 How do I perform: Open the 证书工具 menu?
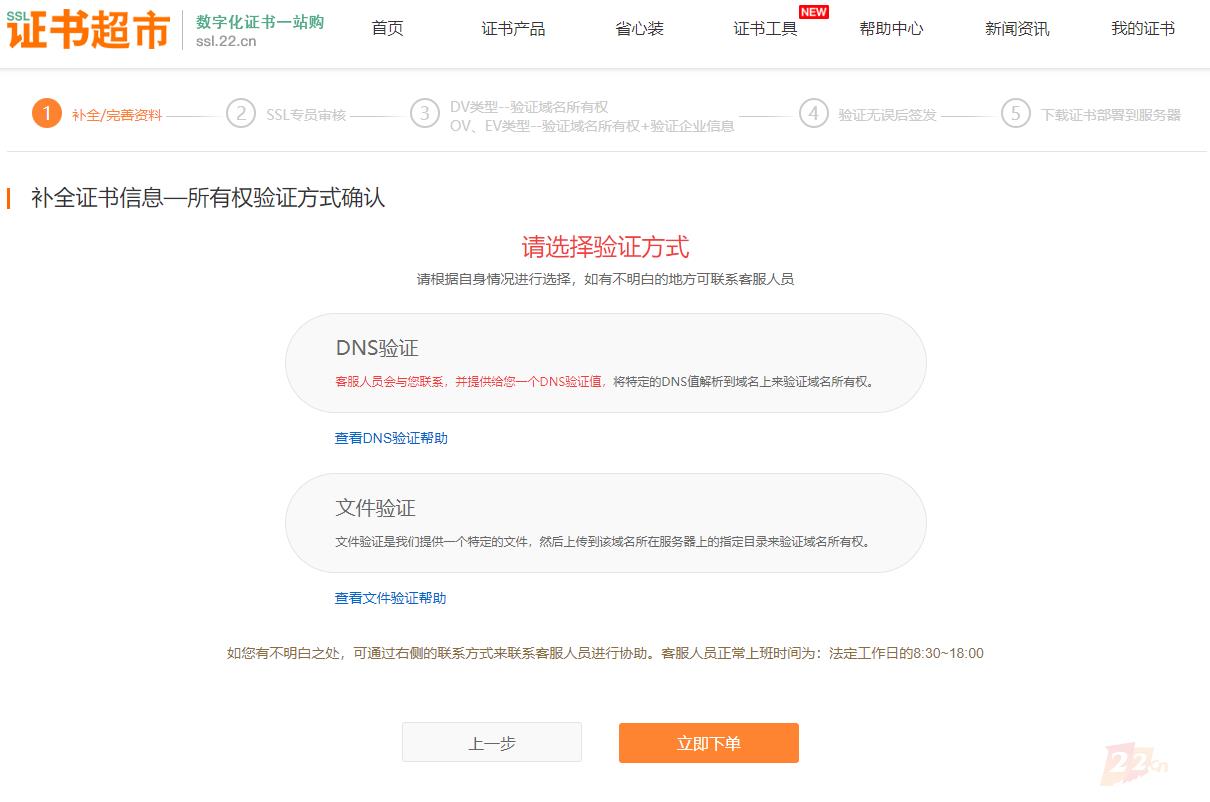(x=763, y=29)
